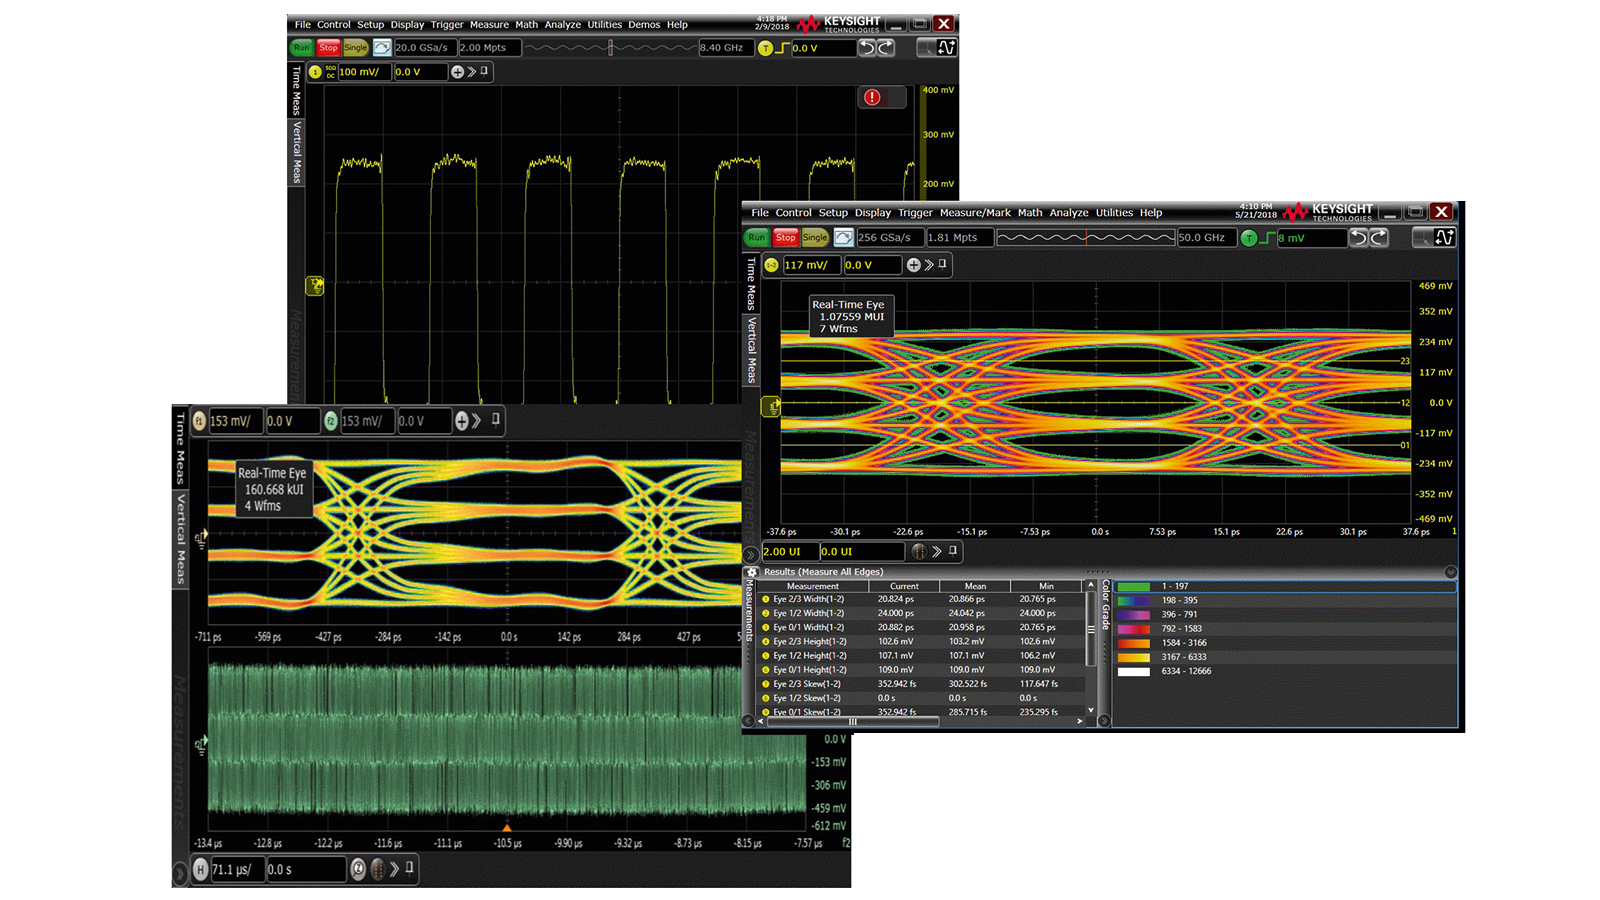Select the green 1 - 197 color grade swatch
The image size is (1600, 900).
click(x=1134, y=586)
